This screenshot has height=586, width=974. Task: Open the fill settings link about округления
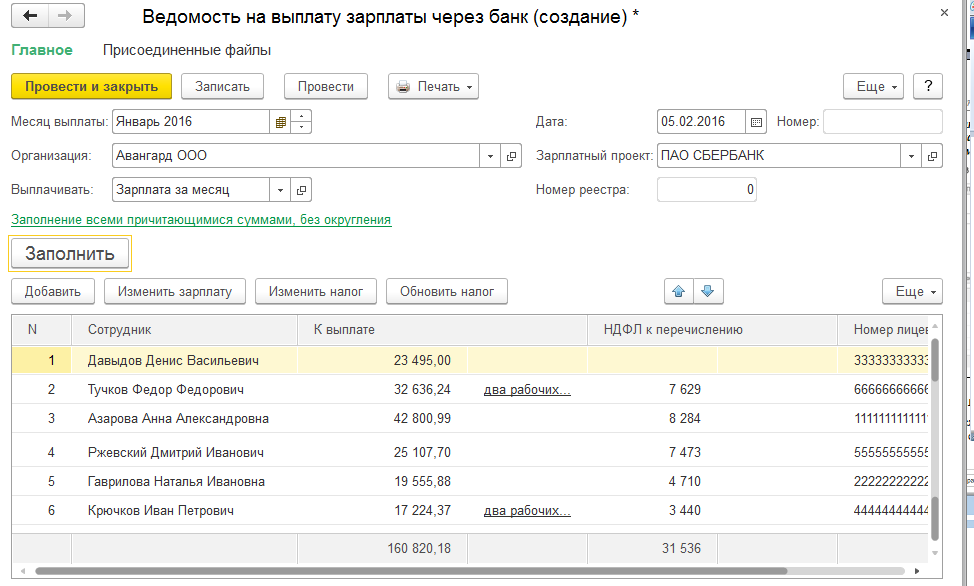tap(200, 219)
